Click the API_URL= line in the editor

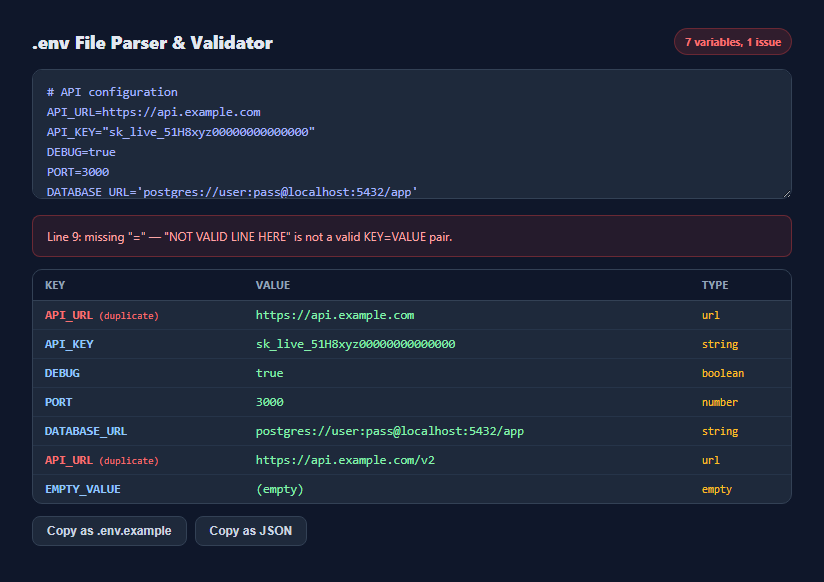tap(153, 112)
